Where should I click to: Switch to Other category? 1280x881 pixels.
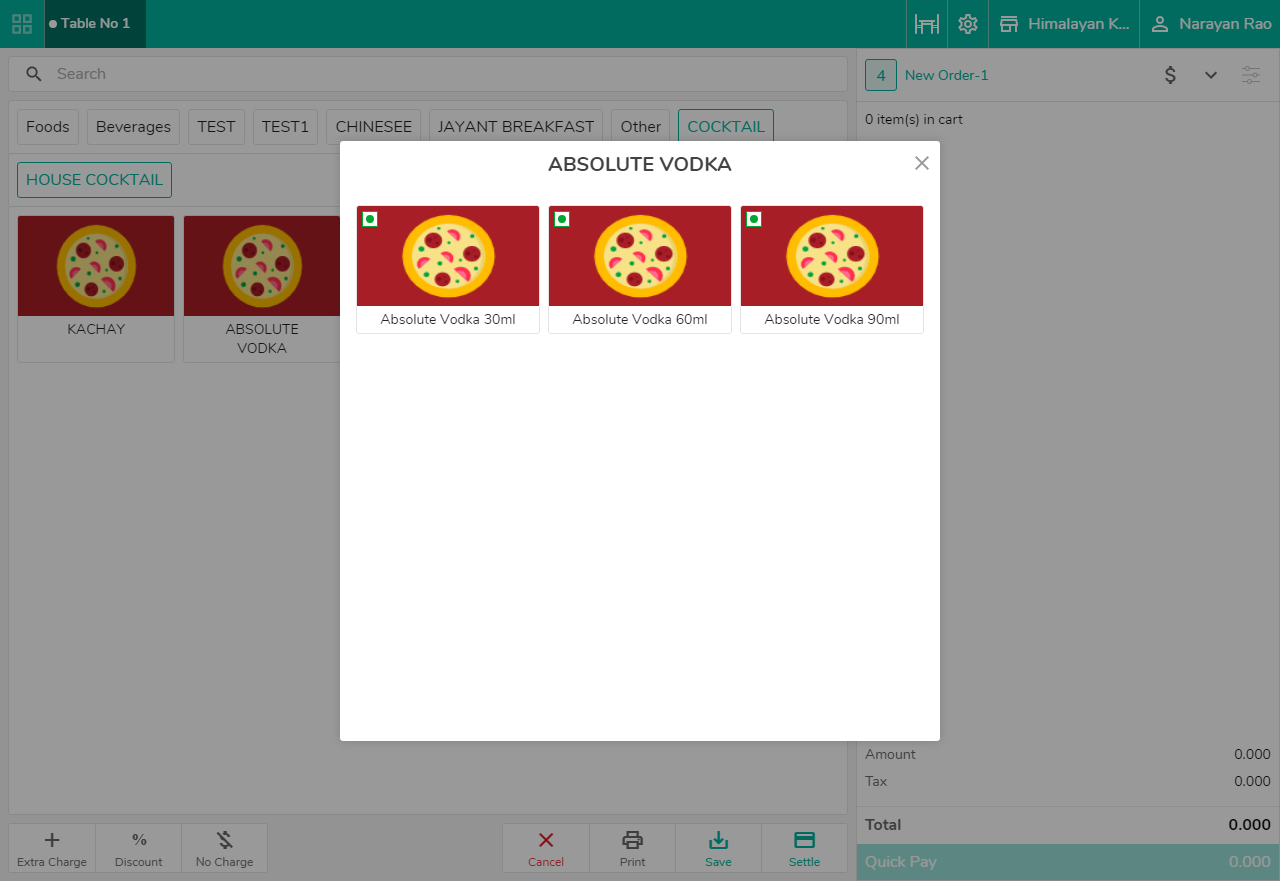pyautogui.click(x=641, y=127)
